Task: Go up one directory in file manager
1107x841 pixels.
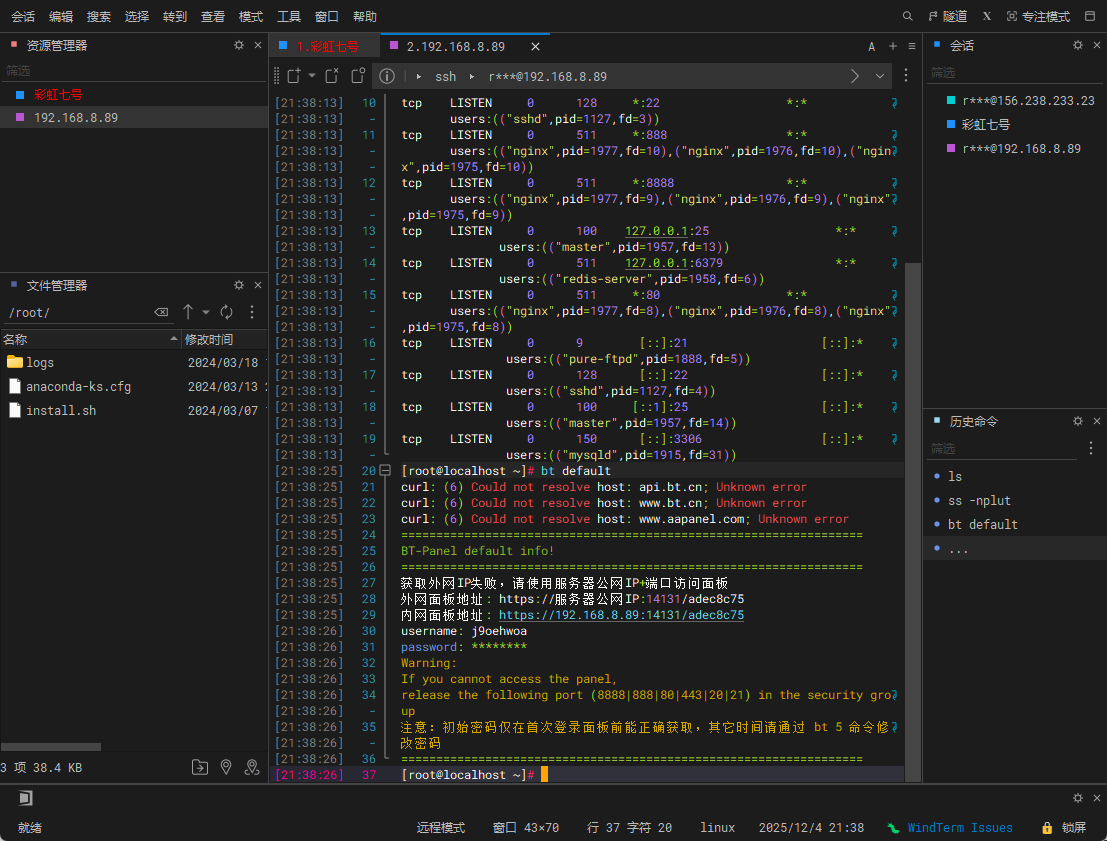Action: point(188,313)
